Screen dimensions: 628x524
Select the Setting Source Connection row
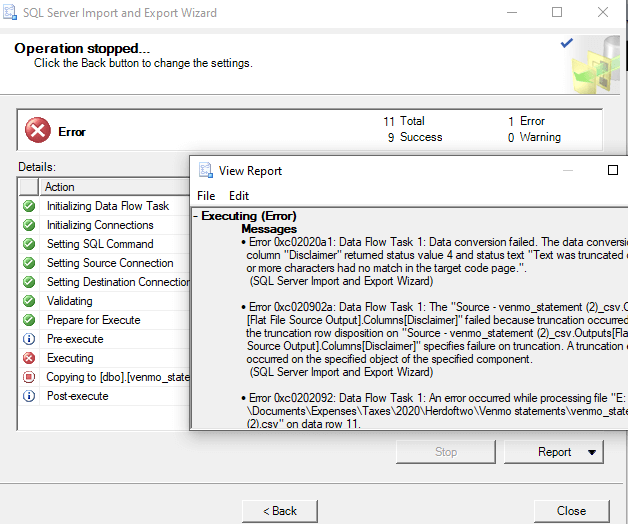click(x=110, y=263)
